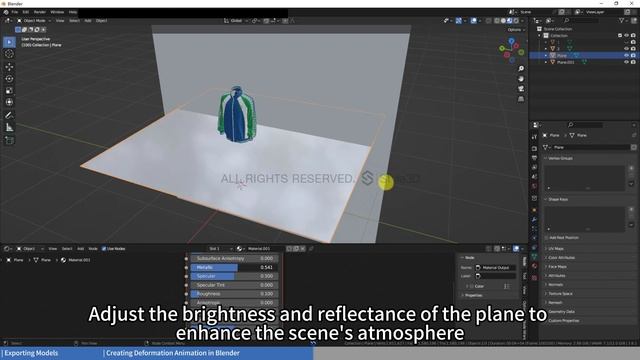Select the Transform tool
Viewport: 640px width, 360px height.
(x=9, y=102)
